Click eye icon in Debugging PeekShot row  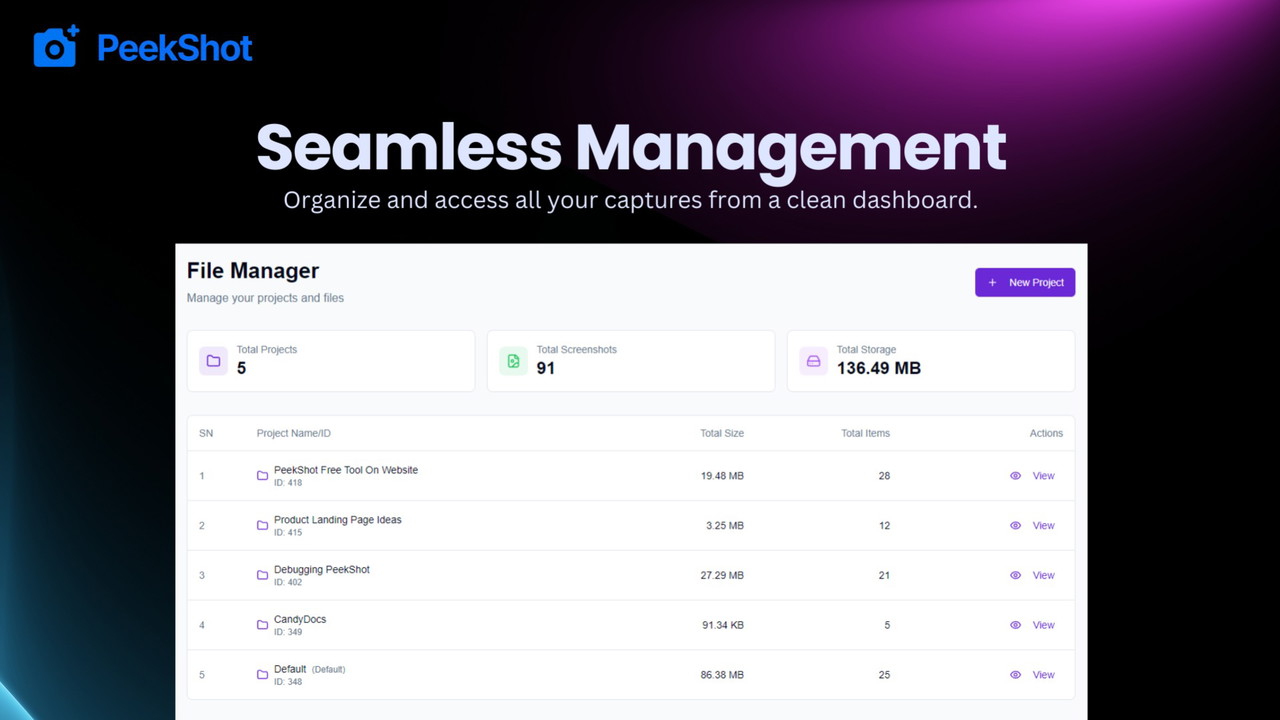pyautogui.click(x=1015, y=576)
